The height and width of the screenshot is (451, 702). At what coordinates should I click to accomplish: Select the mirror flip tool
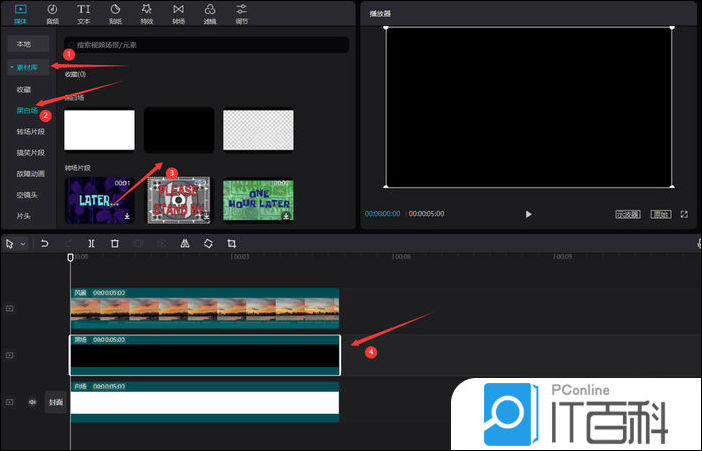pyautogui.click(x=185, y=243)
